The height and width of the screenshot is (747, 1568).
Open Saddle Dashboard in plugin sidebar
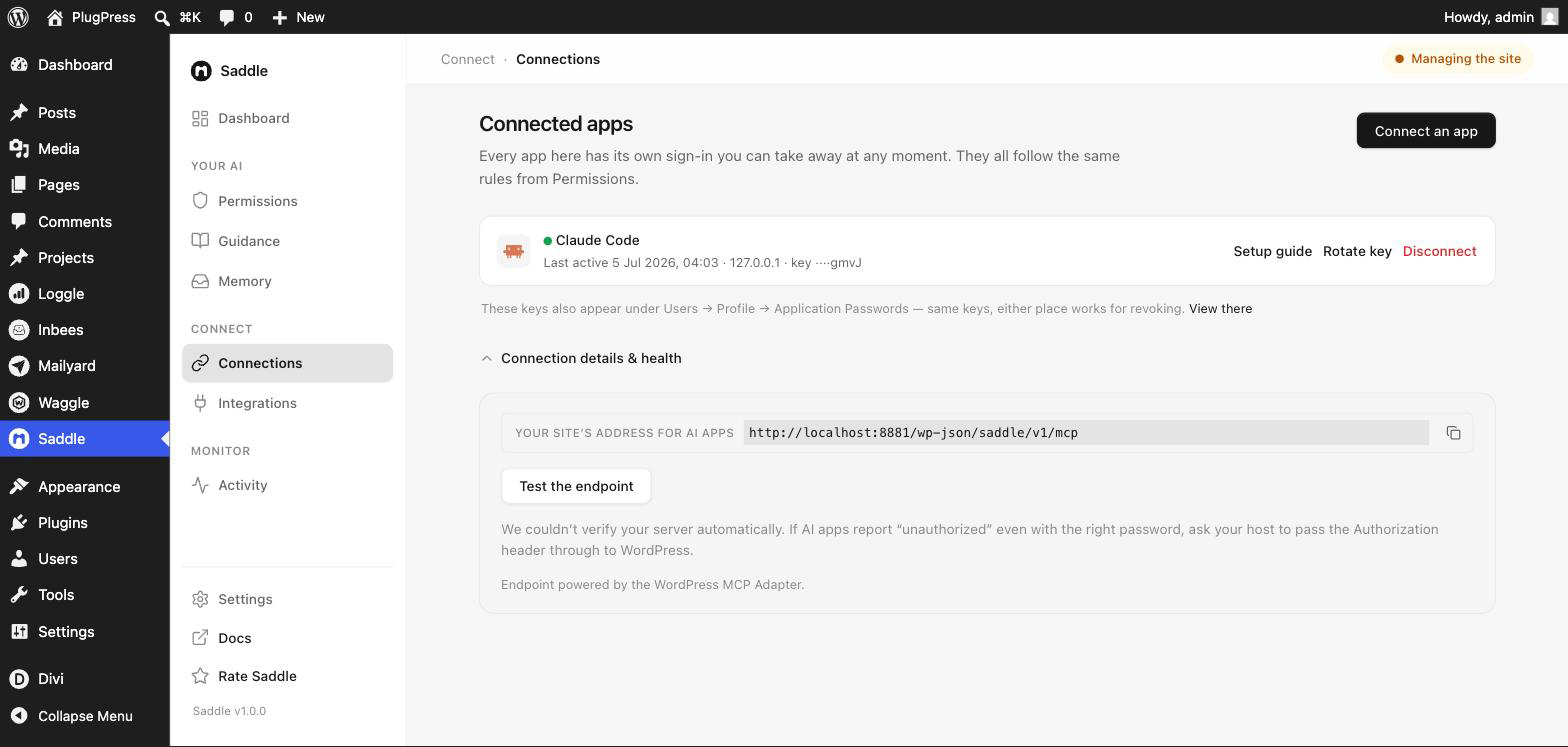point(287,118)
